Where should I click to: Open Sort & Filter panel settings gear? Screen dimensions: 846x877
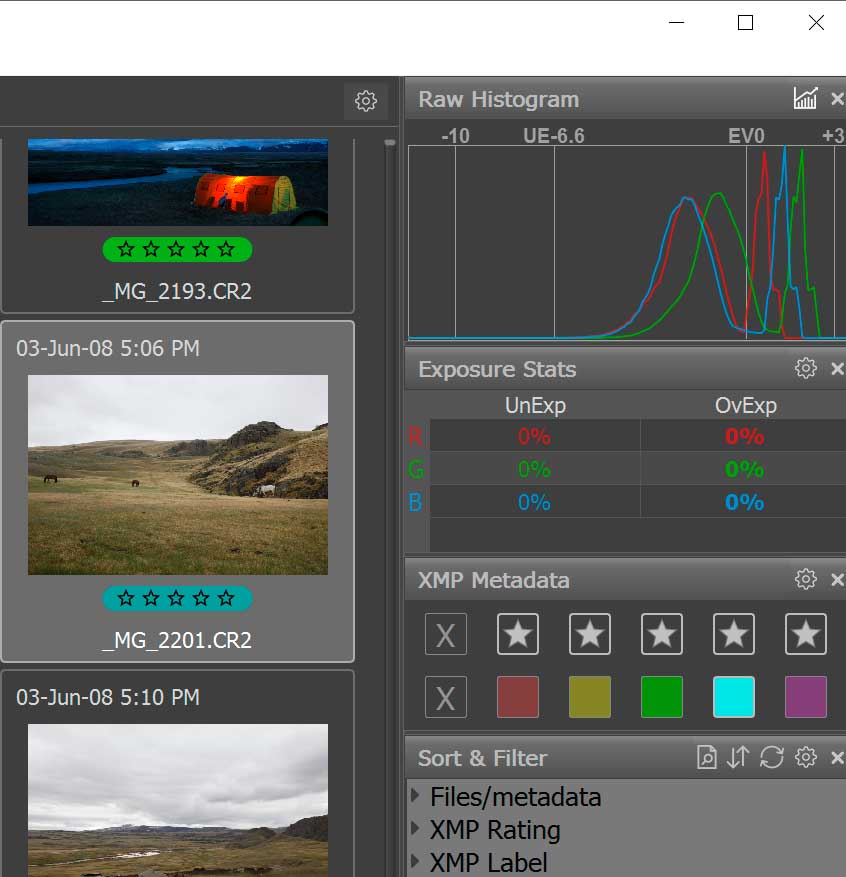(805, 757)
